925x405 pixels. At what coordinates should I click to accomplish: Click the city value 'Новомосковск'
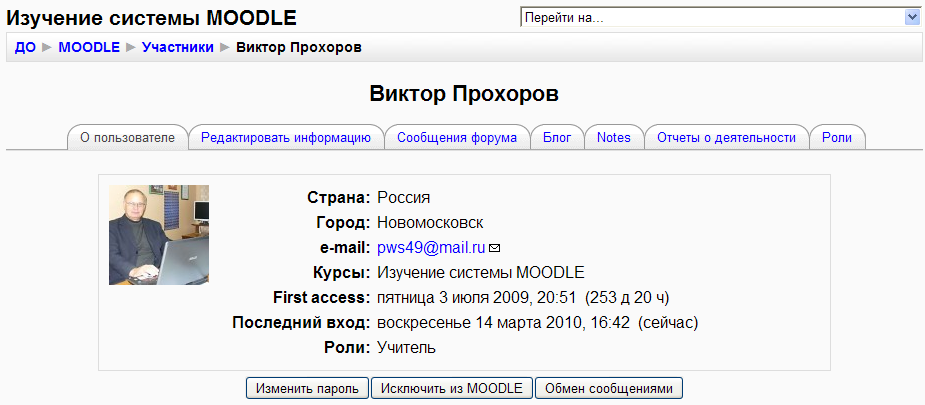(x=431, y=223)
